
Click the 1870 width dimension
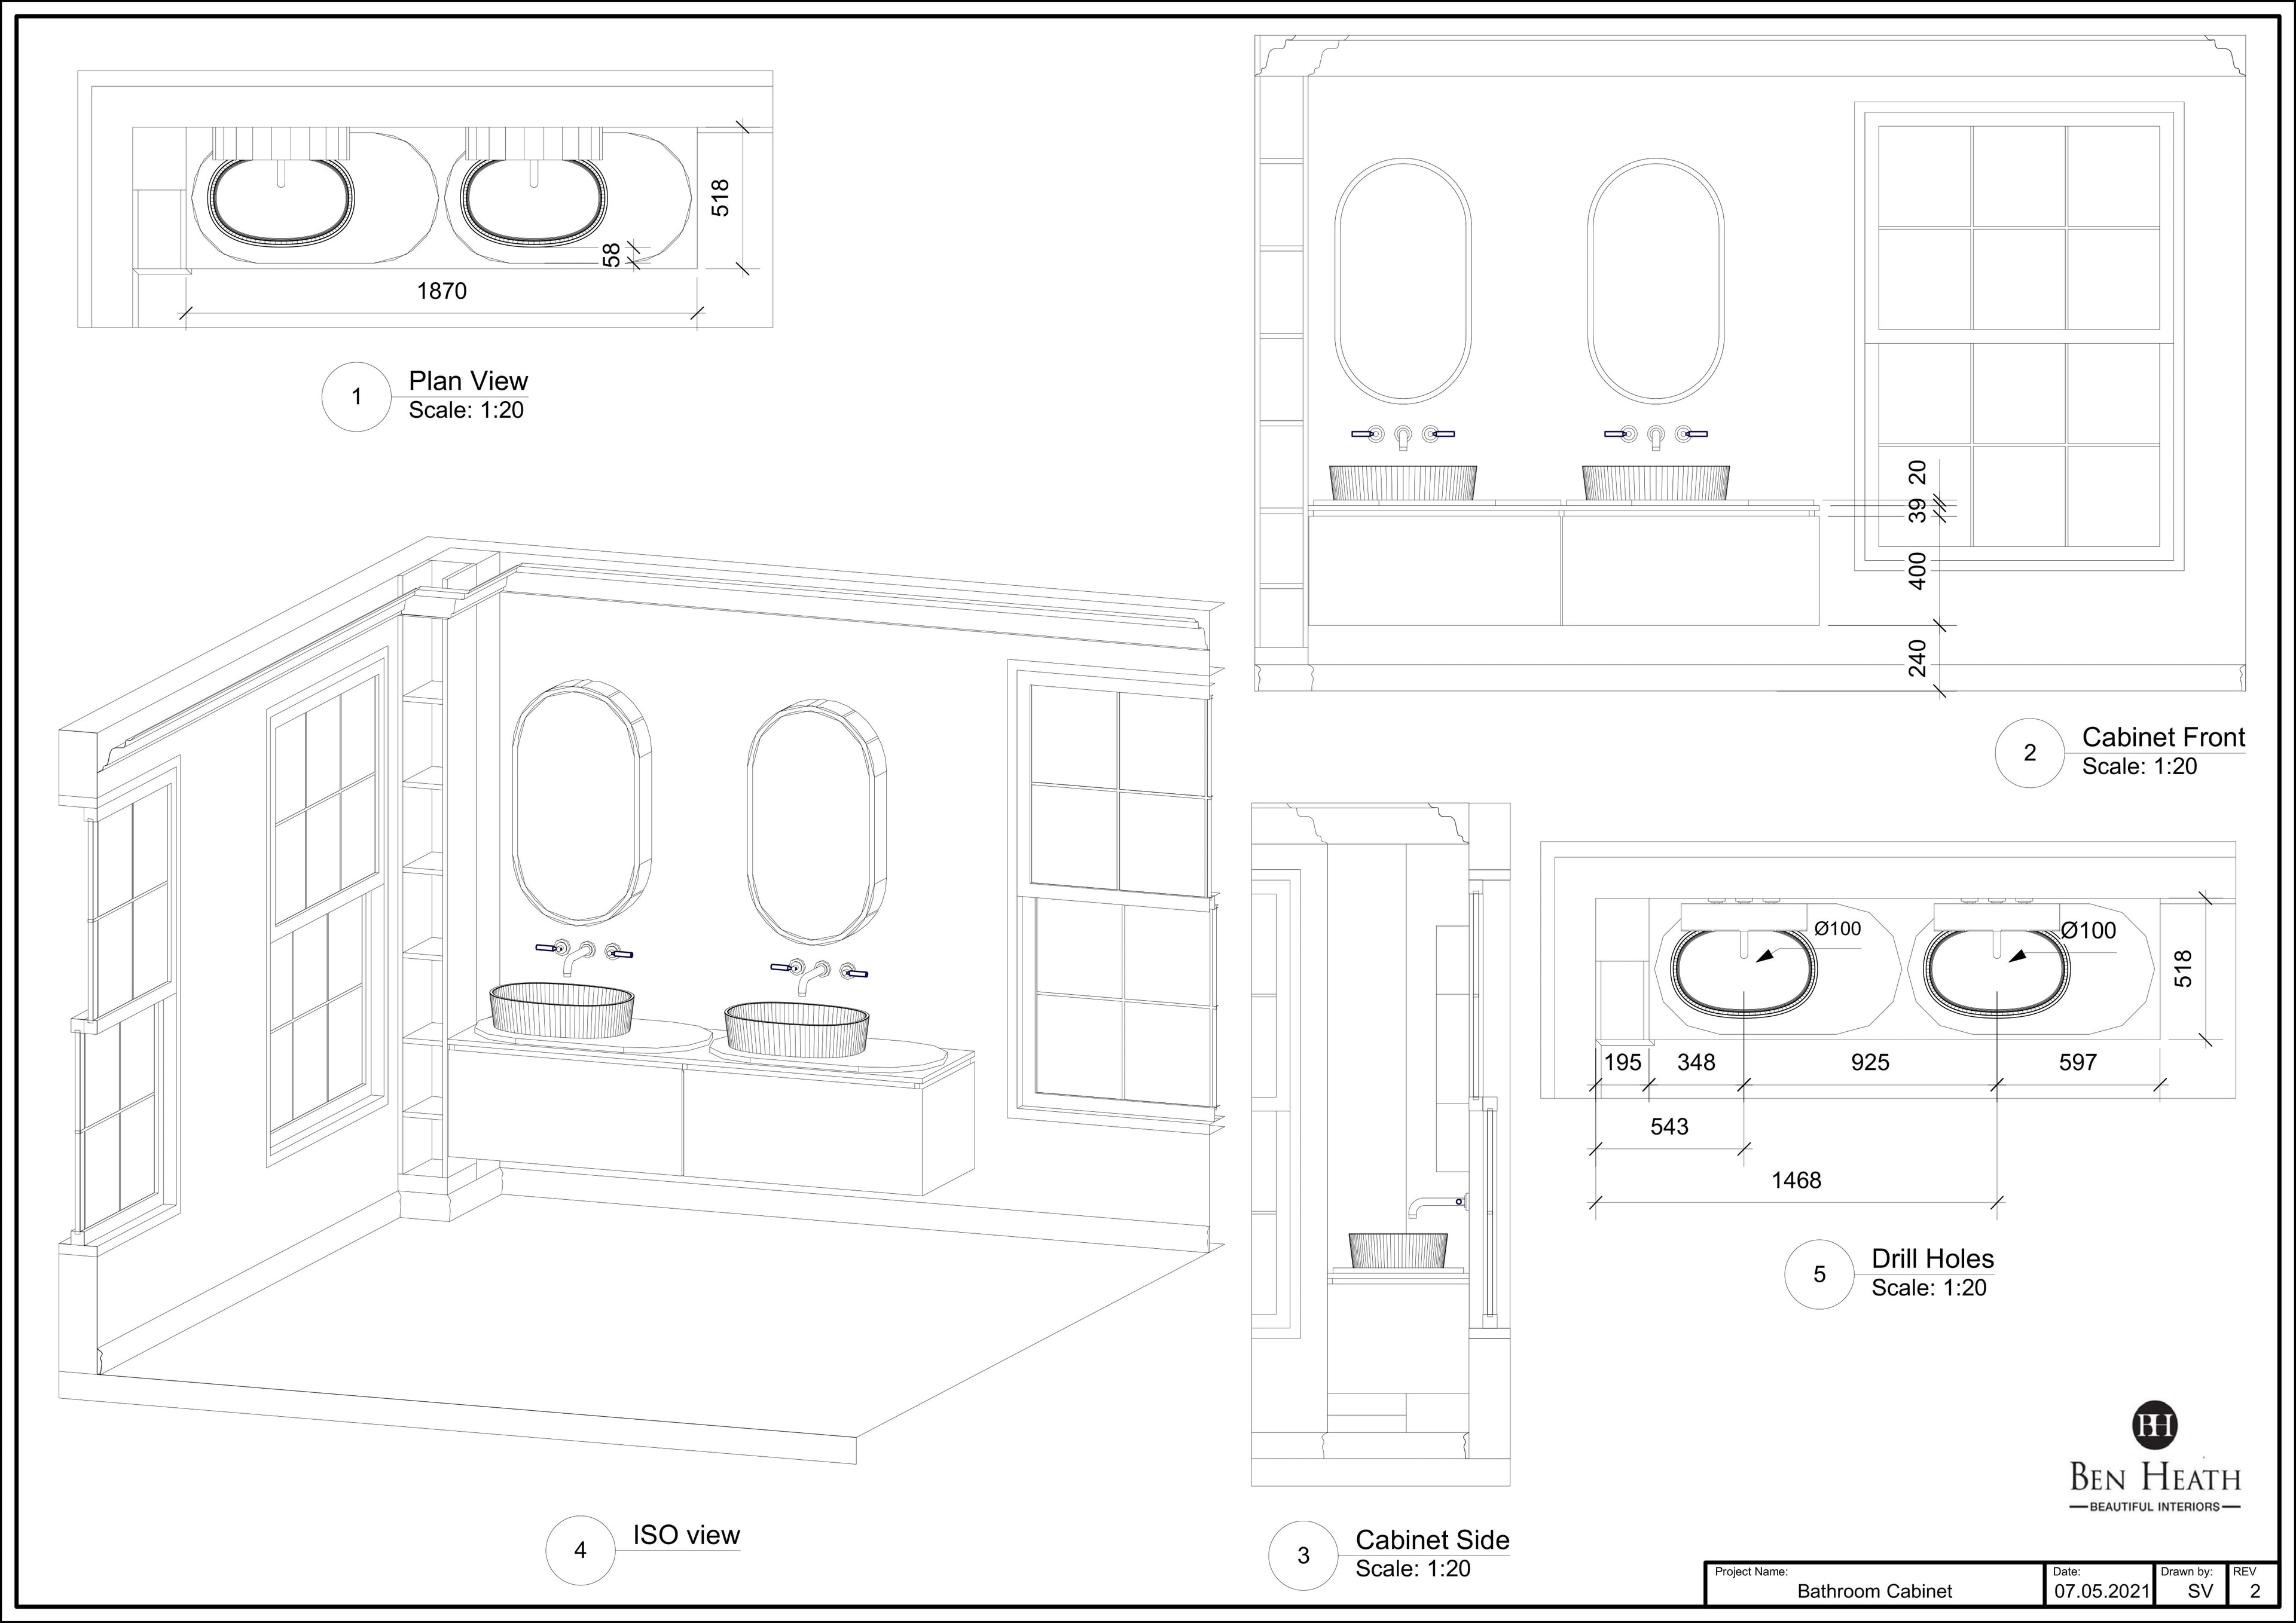[442, 291]
